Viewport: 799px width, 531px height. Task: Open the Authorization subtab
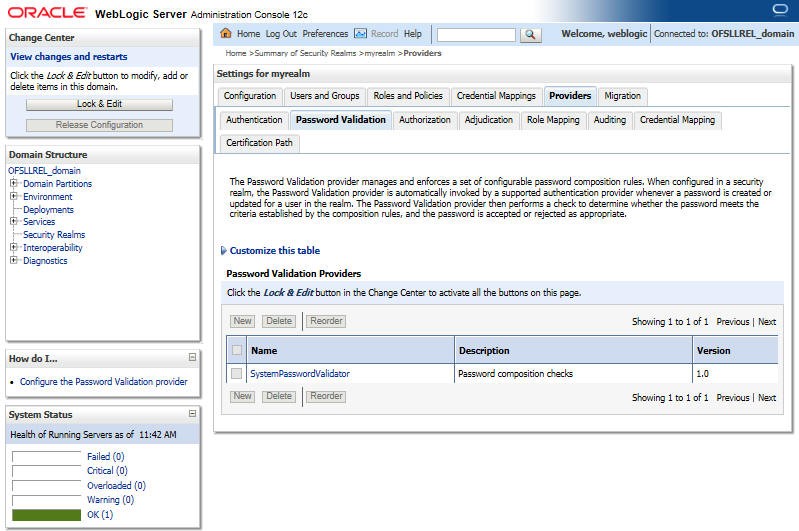[424, 120]
